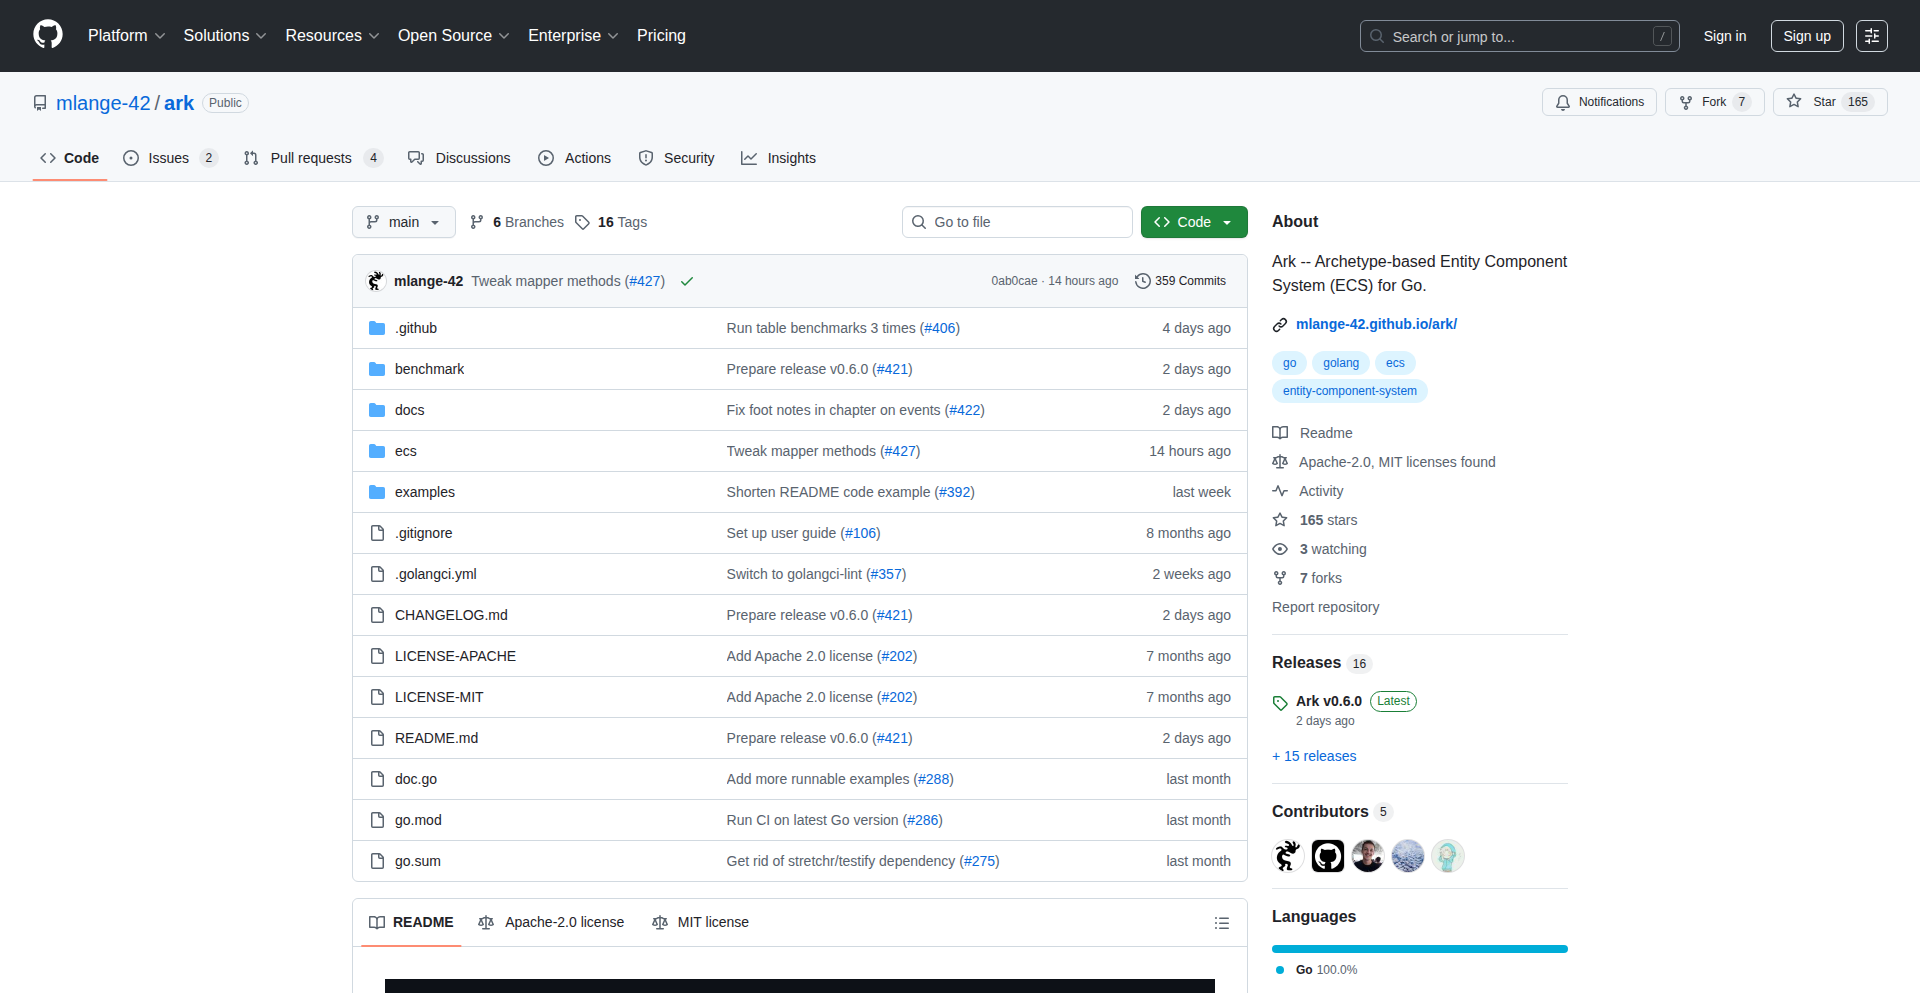
Task: Click the golang topic tag
Action: (x=1341, y=363)
